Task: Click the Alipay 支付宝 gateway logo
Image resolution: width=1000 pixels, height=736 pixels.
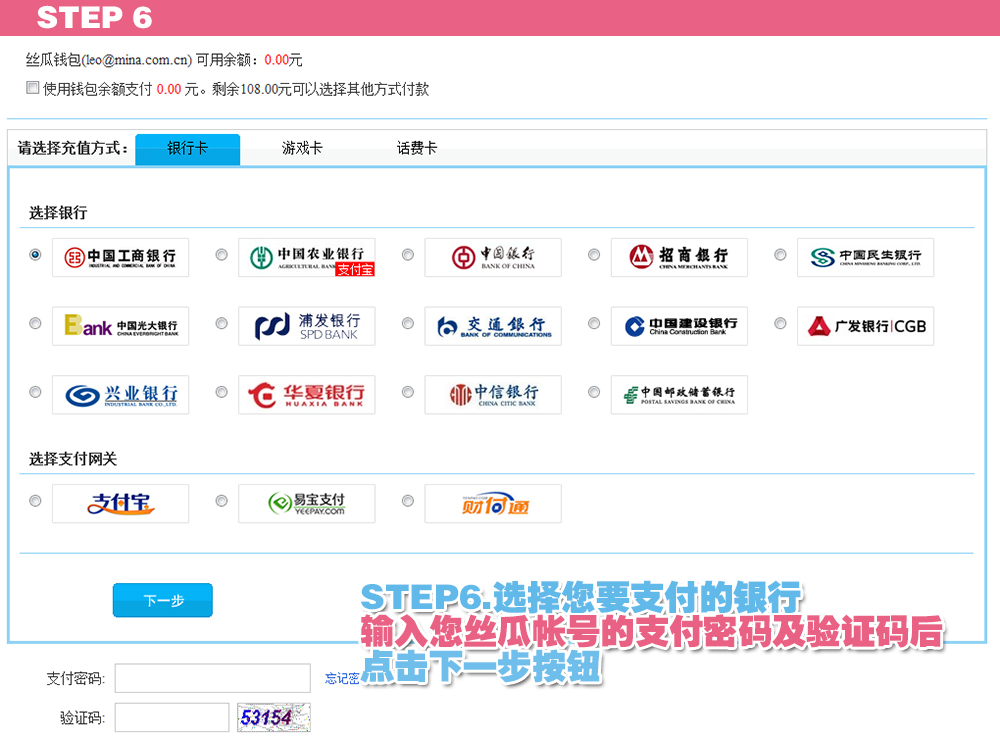Action: pyautogui.click(x=121, y=503)
